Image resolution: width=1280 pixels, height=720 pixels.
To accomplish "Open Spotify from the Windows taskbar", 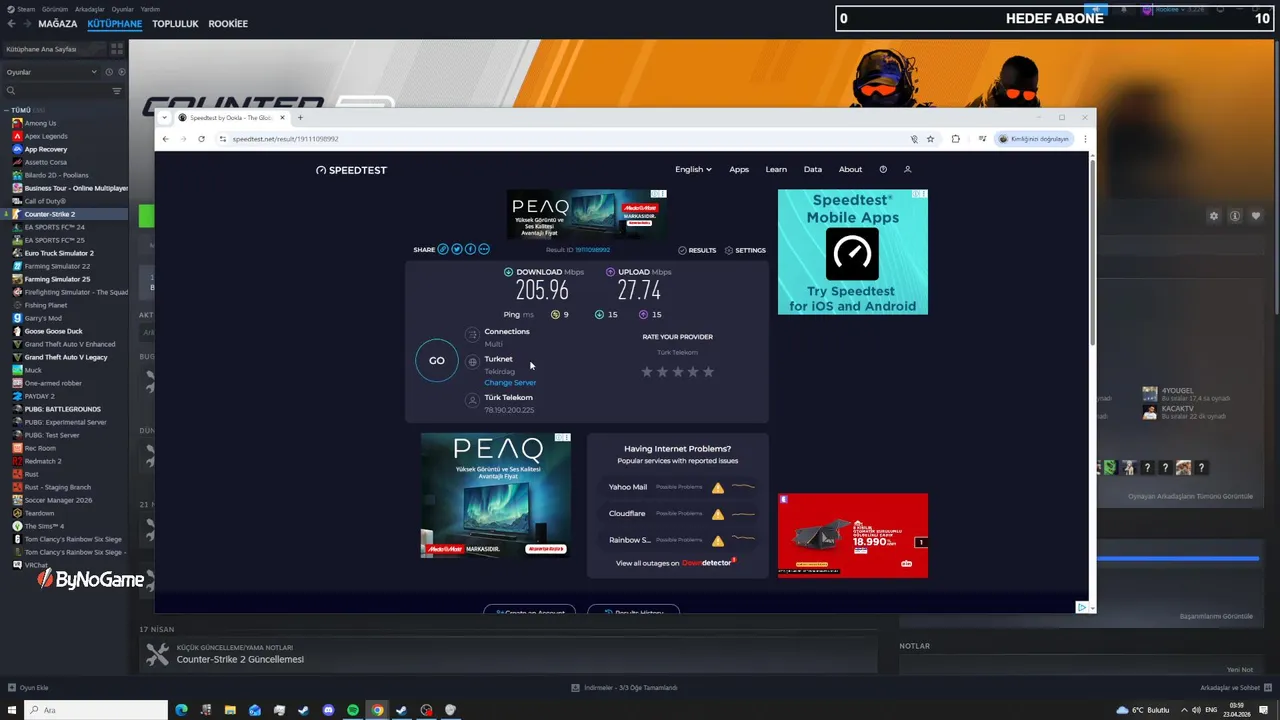I will point(353,710).
